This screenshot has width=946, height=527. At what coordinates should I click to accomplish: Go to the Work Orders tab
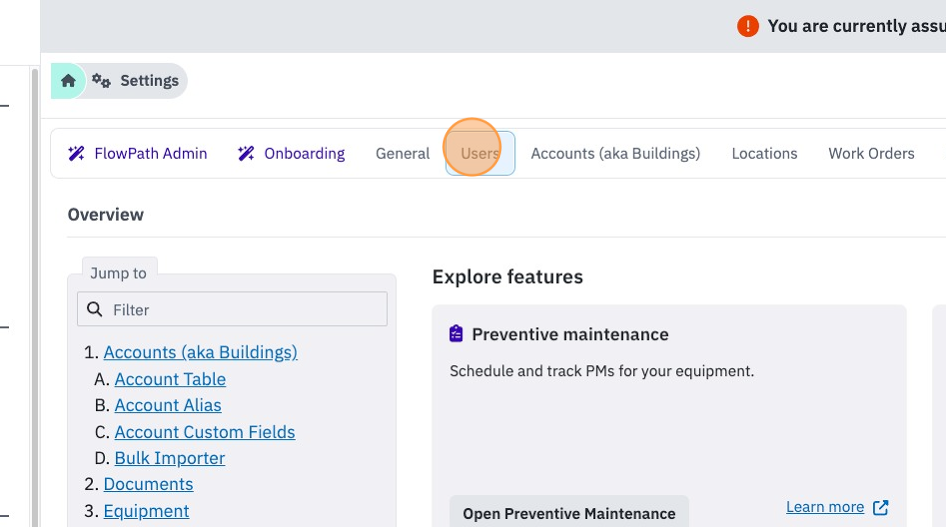(871, 154)
